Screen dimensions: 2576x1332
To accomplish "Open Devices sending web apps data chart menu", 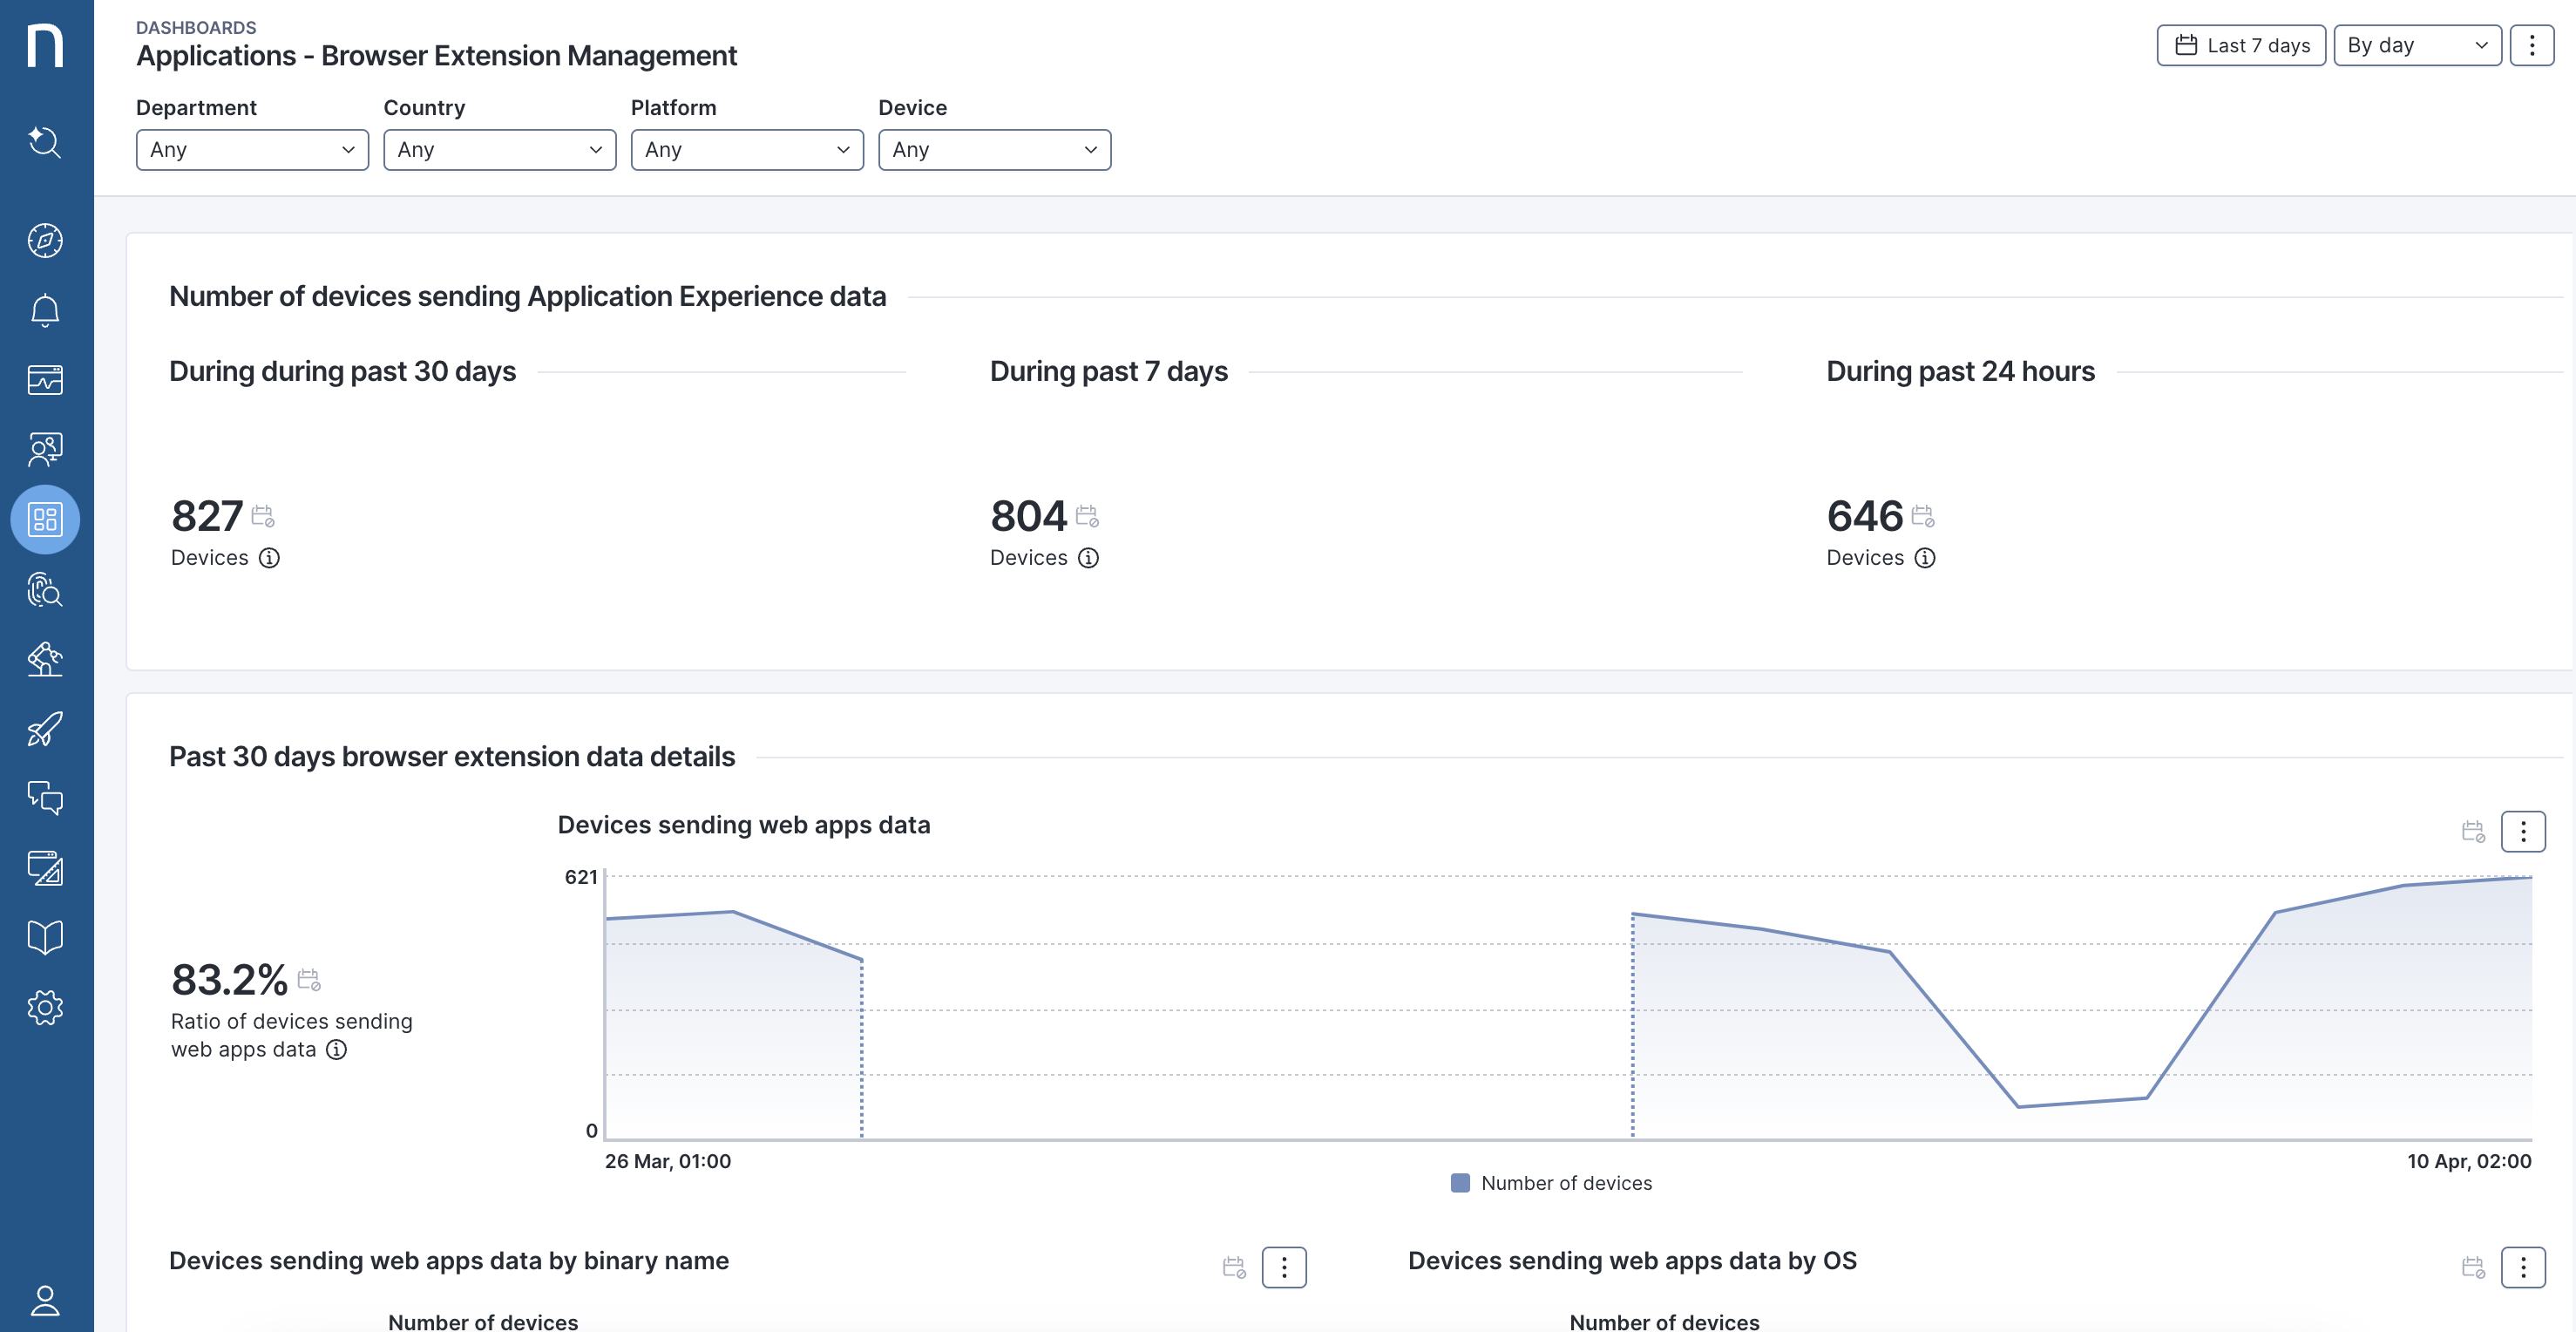I will pos(2522,832).
